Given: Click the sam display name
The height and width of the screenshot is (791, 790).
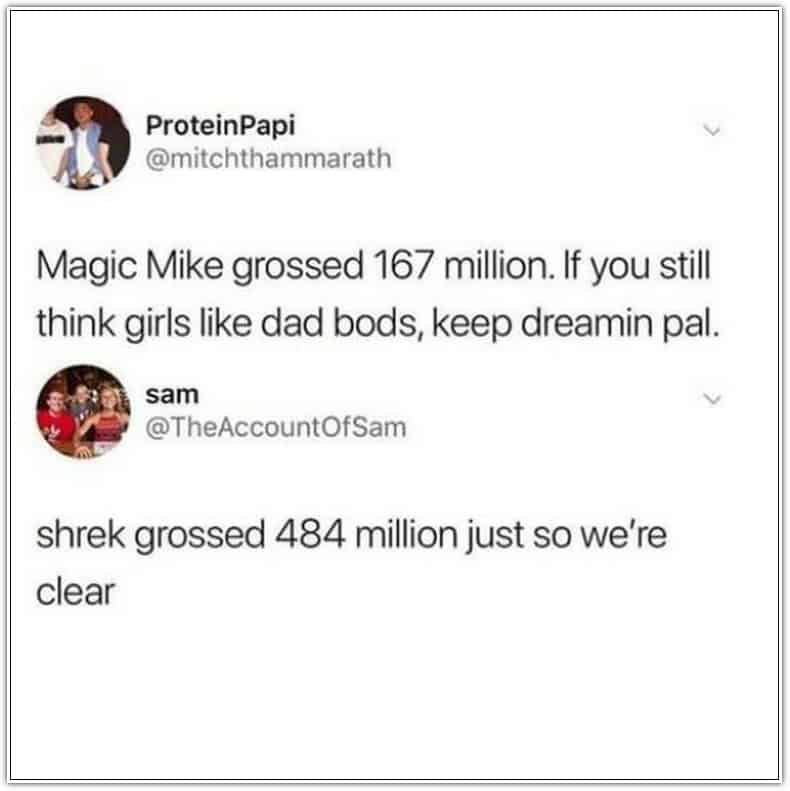Looking at the screenshot, I should (x=172, y=394).
